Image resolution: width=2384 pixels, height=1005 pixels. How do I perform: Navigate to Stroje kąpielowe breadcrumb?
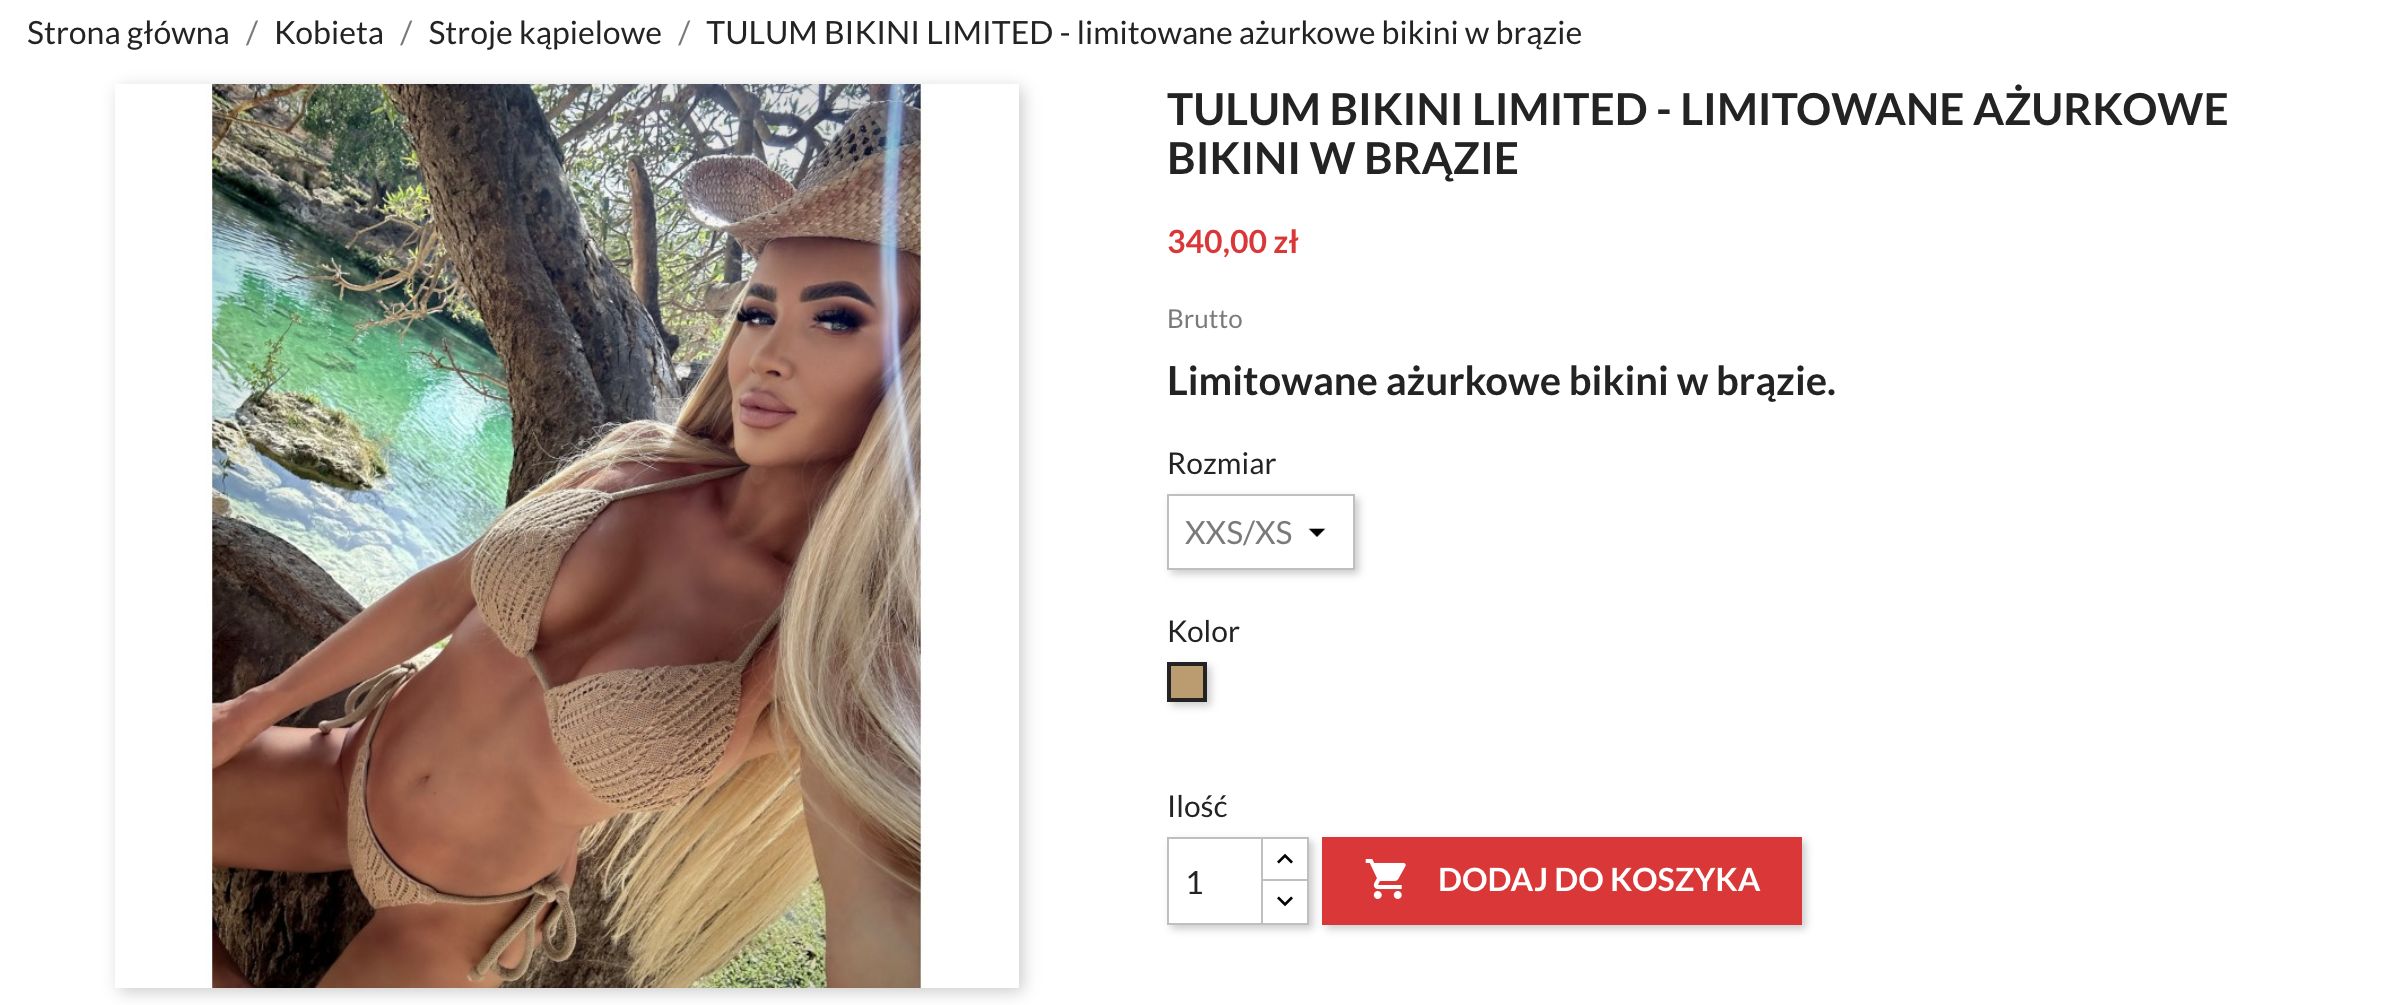[x=544, y=33]
